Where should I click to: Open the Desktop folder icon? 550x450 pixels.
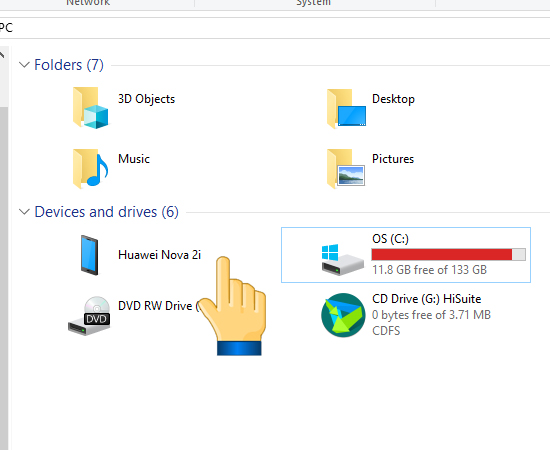coord(347,109)
